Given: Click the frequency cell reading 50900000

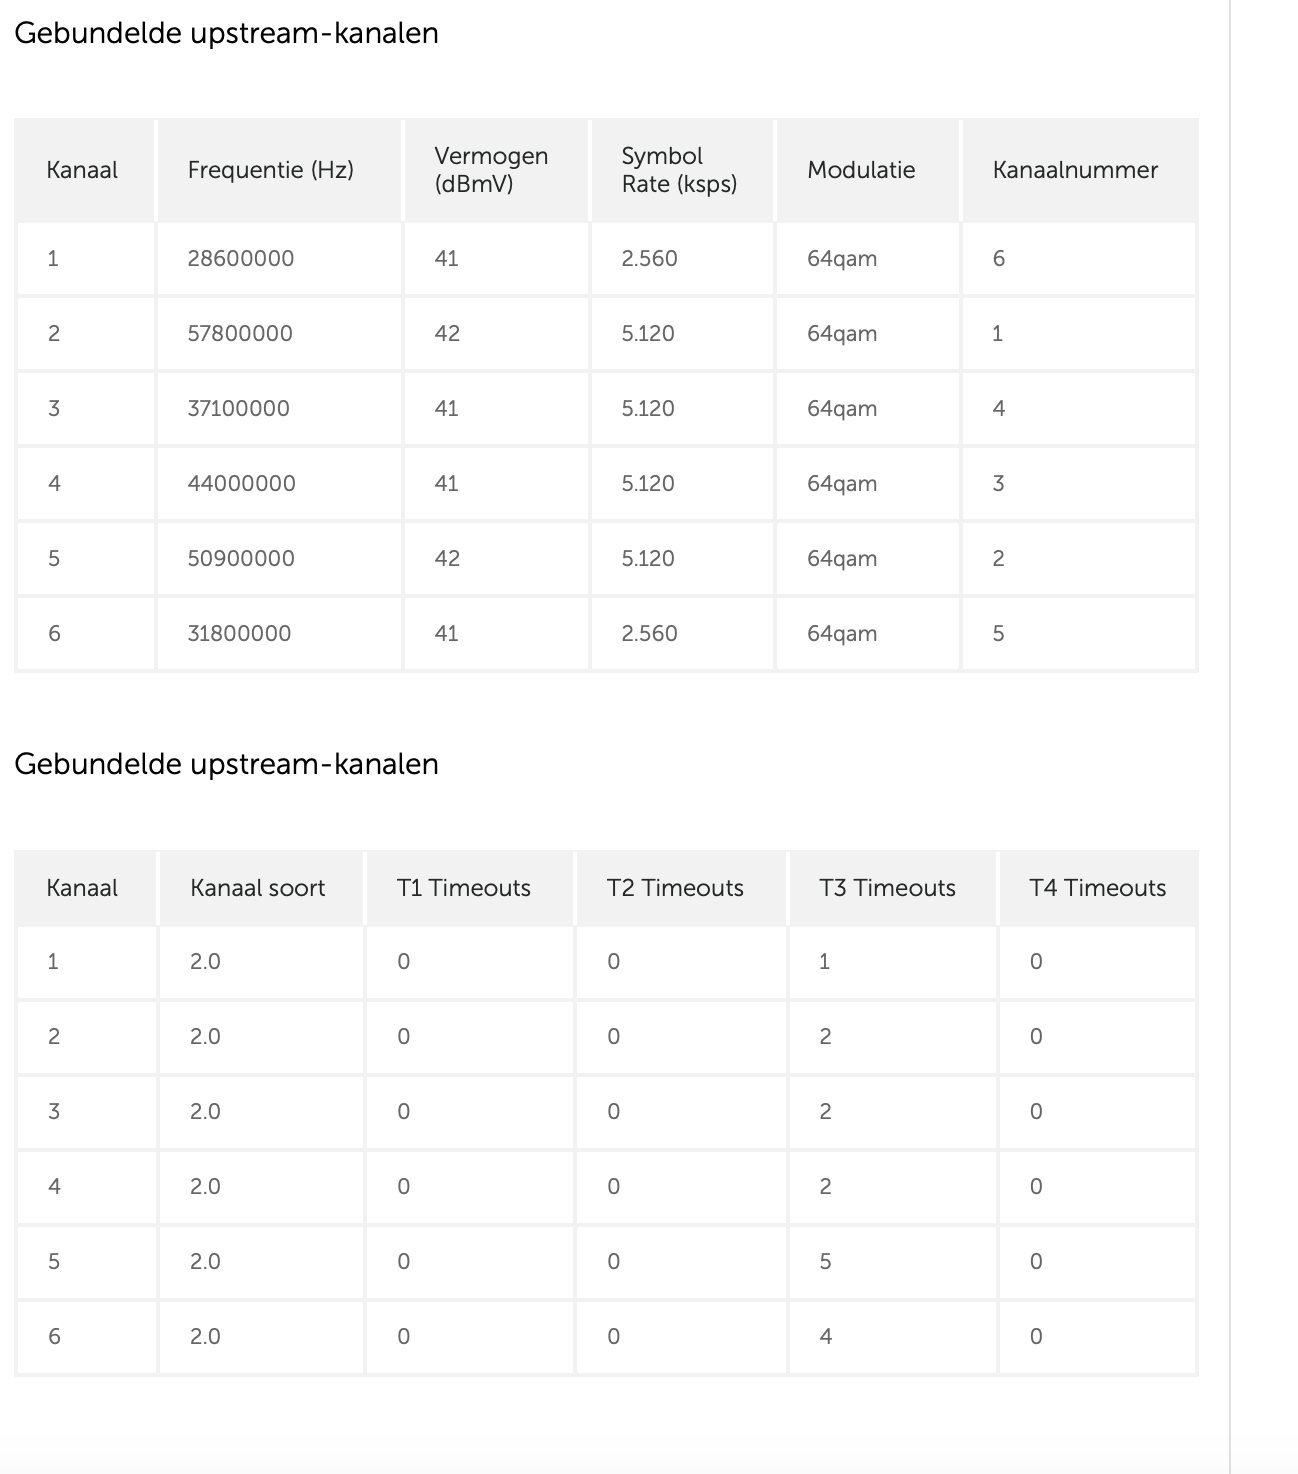Looking at the screenshot, I should [x=241, y=559].
